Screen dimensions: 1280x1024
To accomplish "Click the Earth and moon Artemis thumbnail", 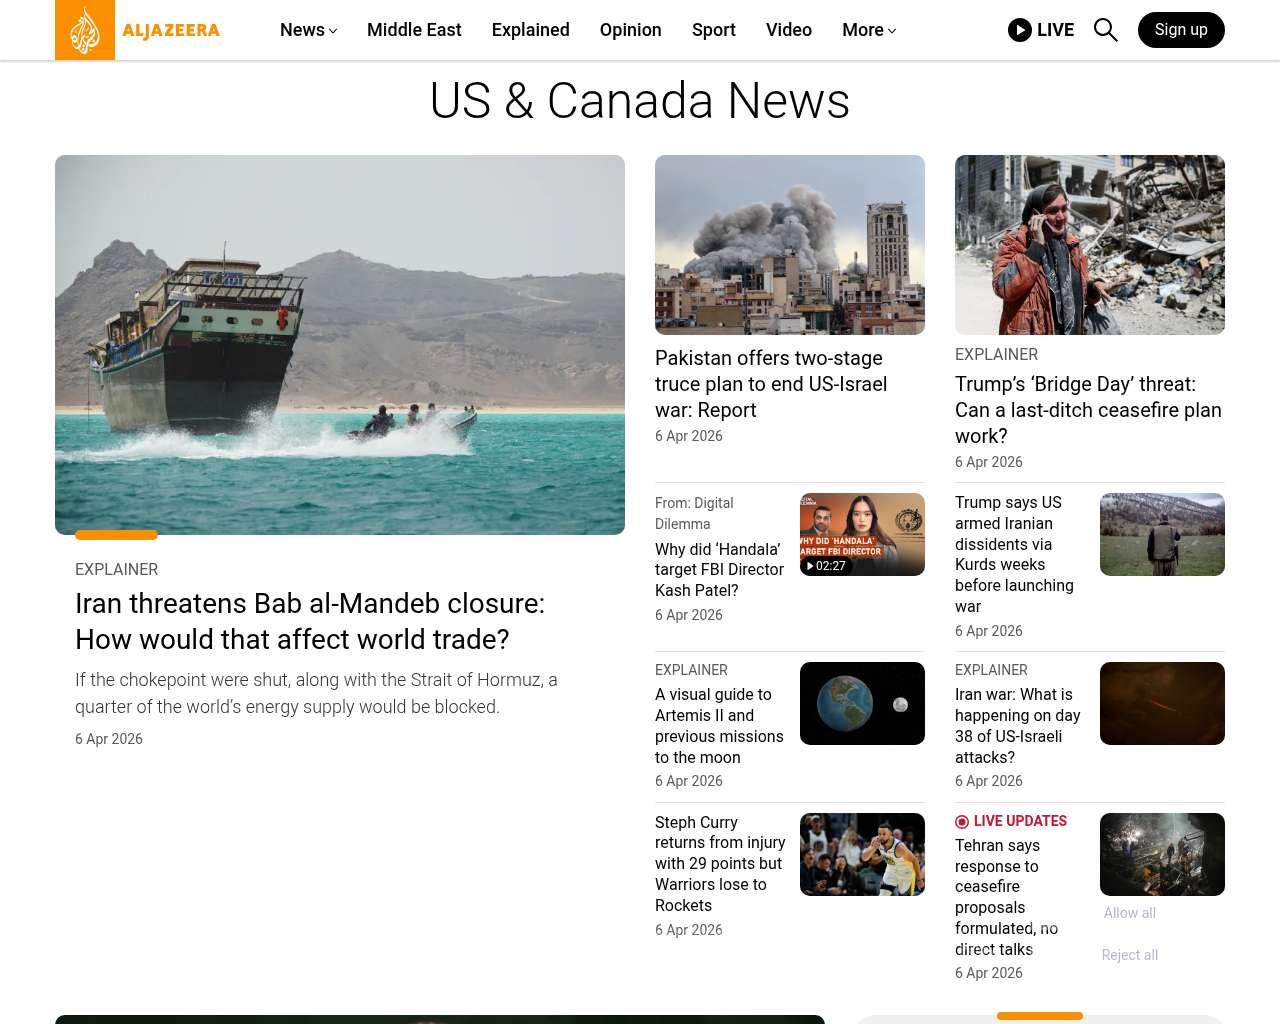I will (862, 703).
